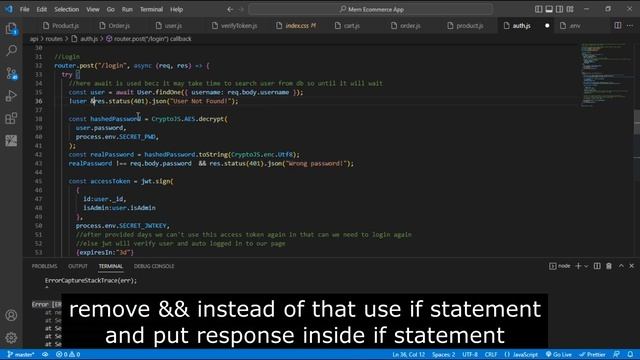Switch to the .env tab

point(571,25)
